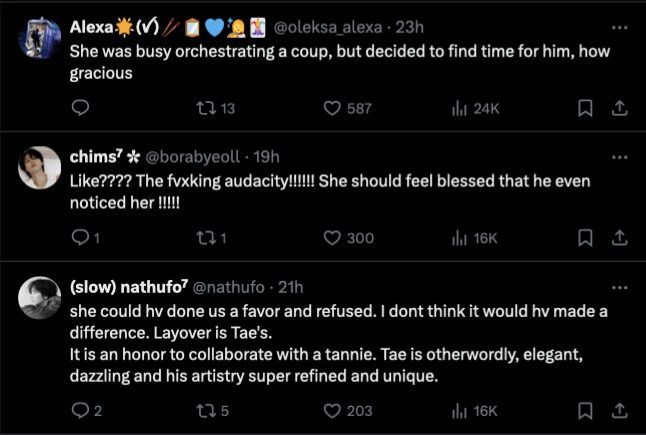Like nathufo's tweet with 203 likes

click(333, 410)
